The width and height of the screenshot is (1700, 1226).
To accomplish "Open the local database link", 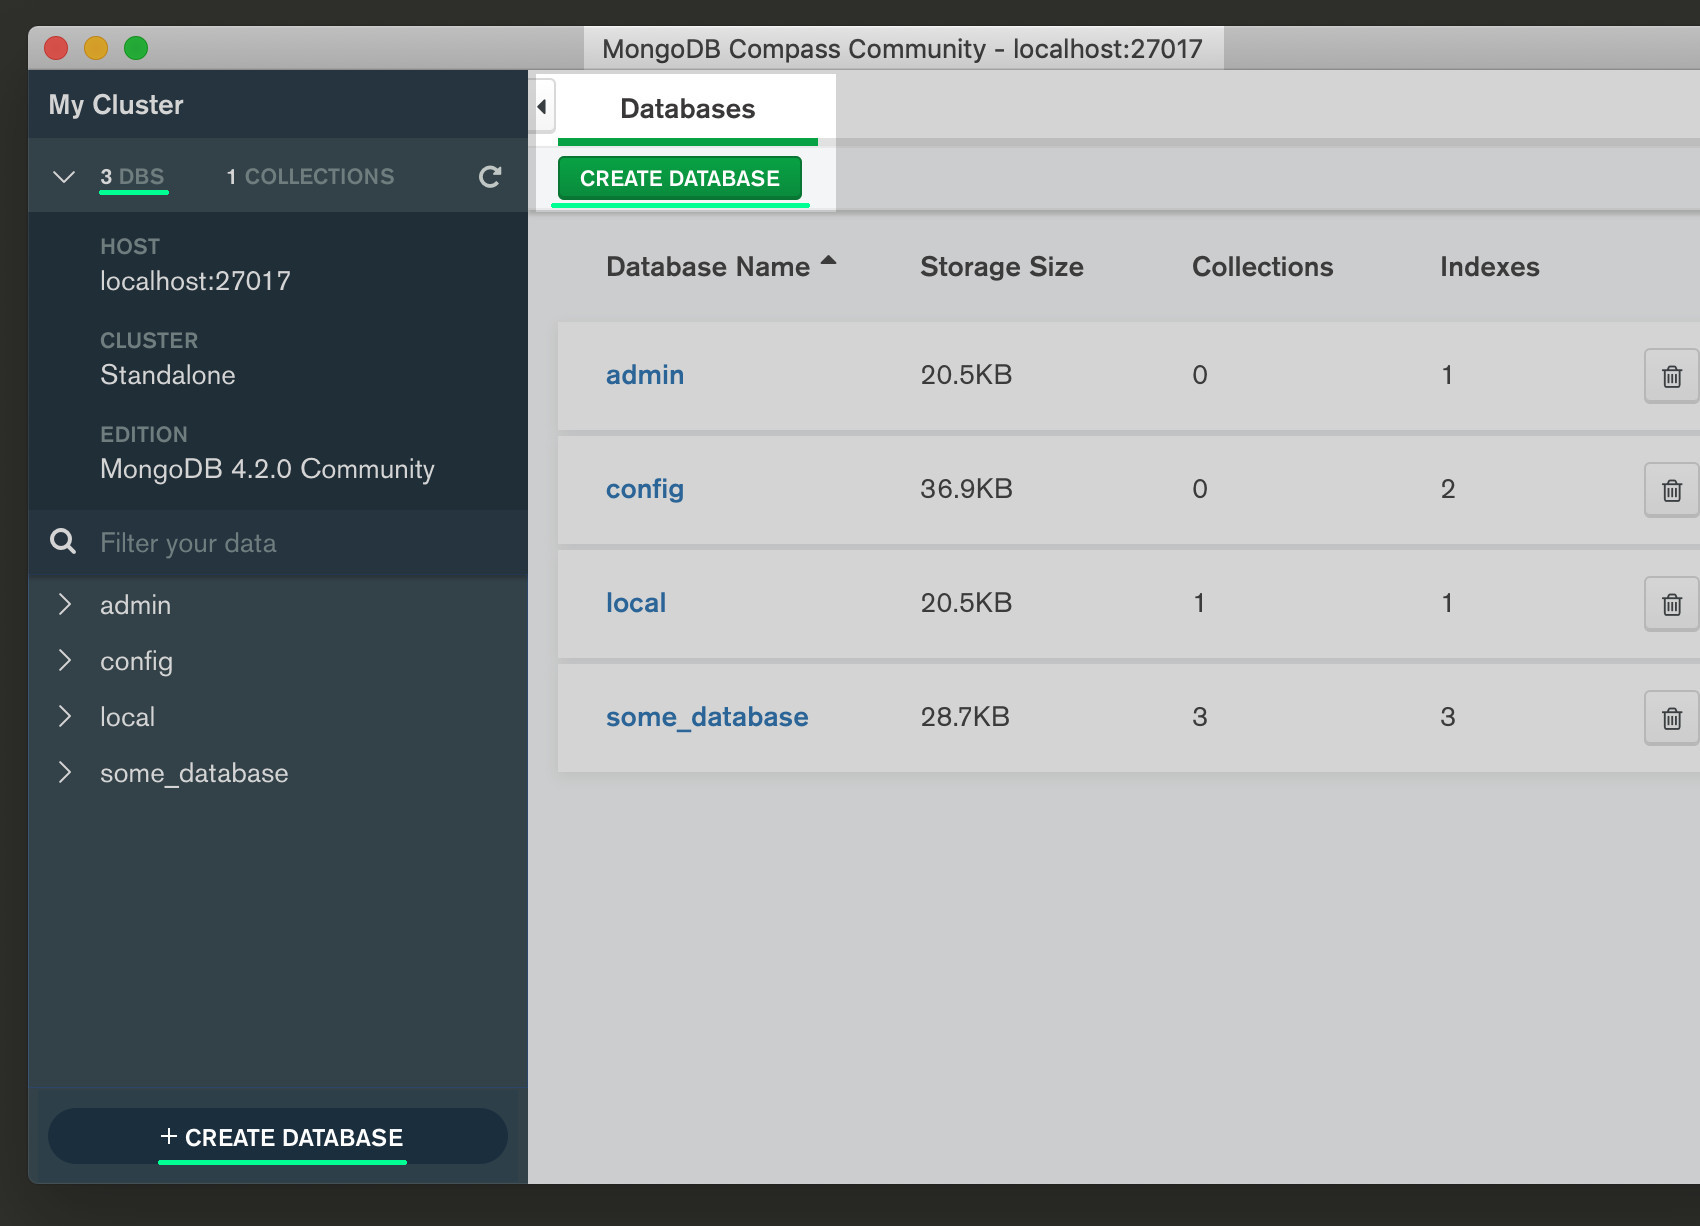I will click(x=636, y=602).
